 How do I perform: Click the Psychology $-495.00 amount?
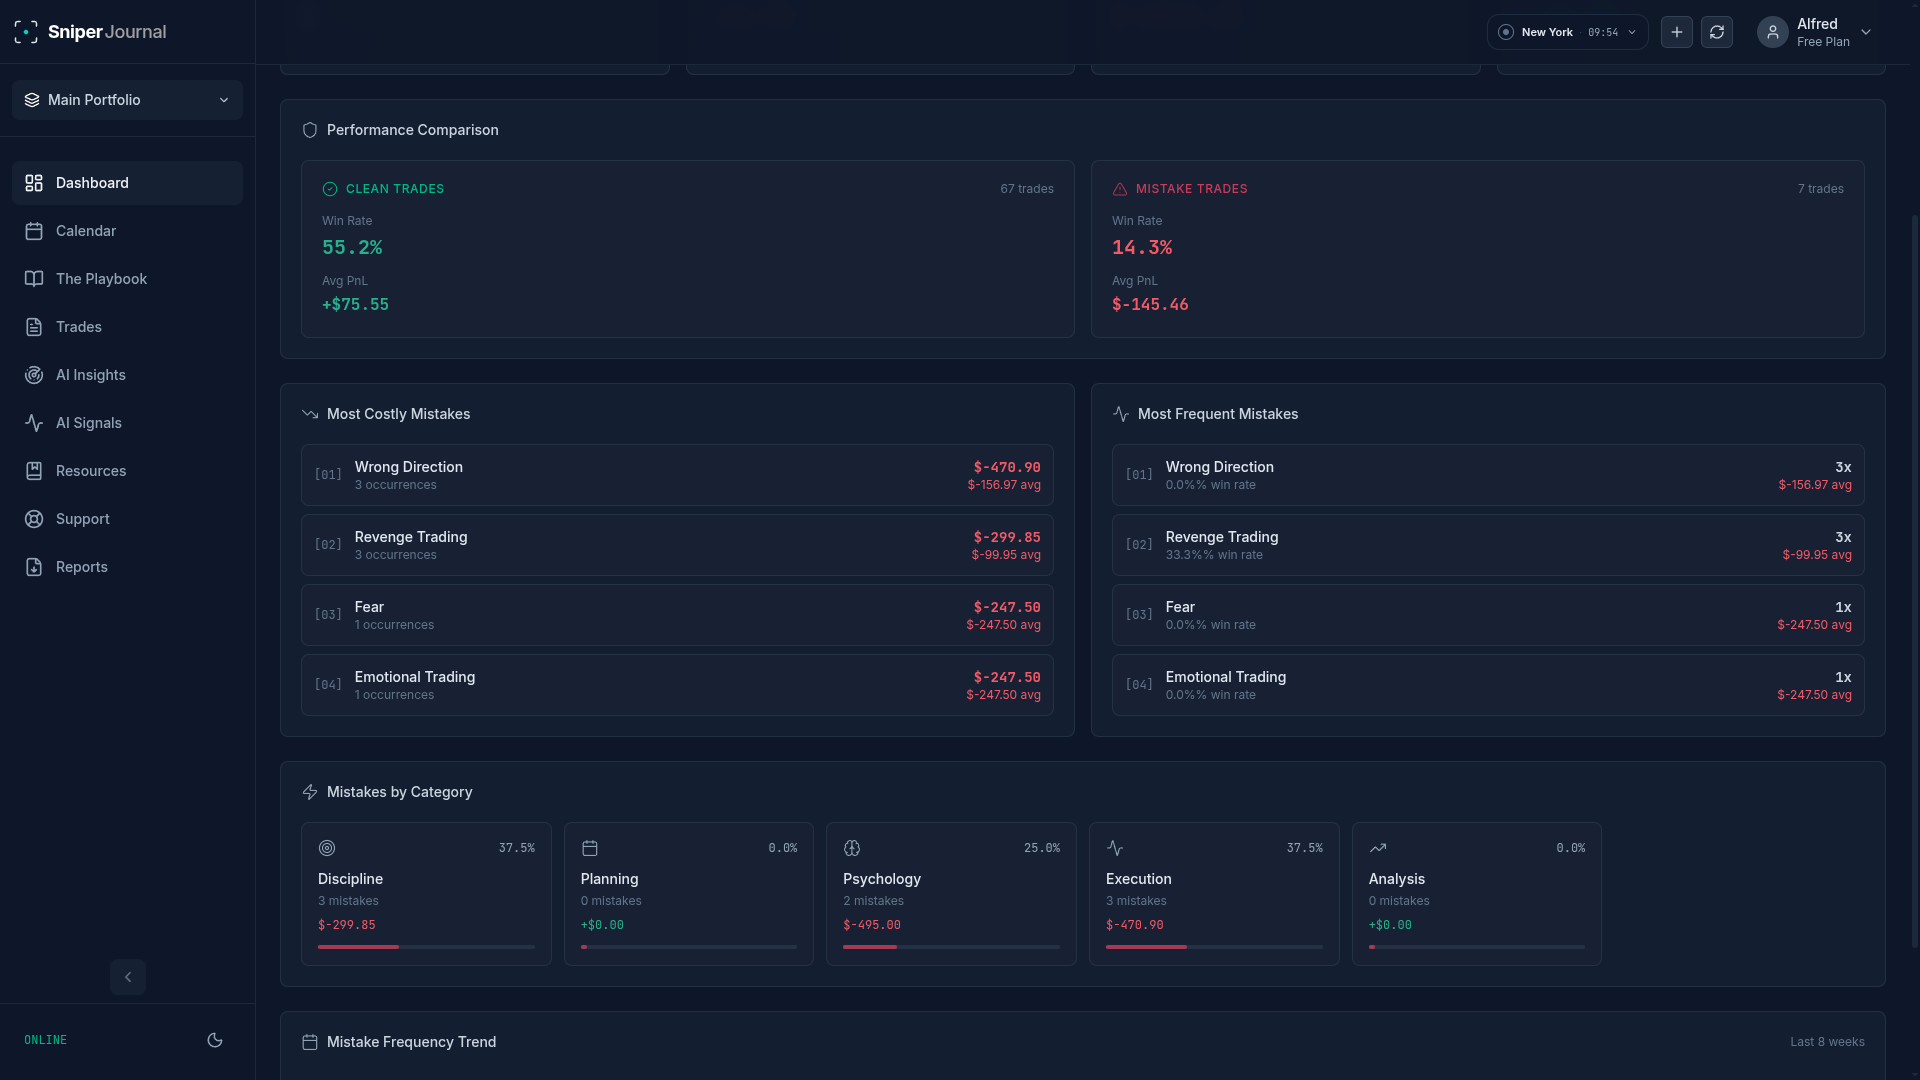(x=872, y=925)
